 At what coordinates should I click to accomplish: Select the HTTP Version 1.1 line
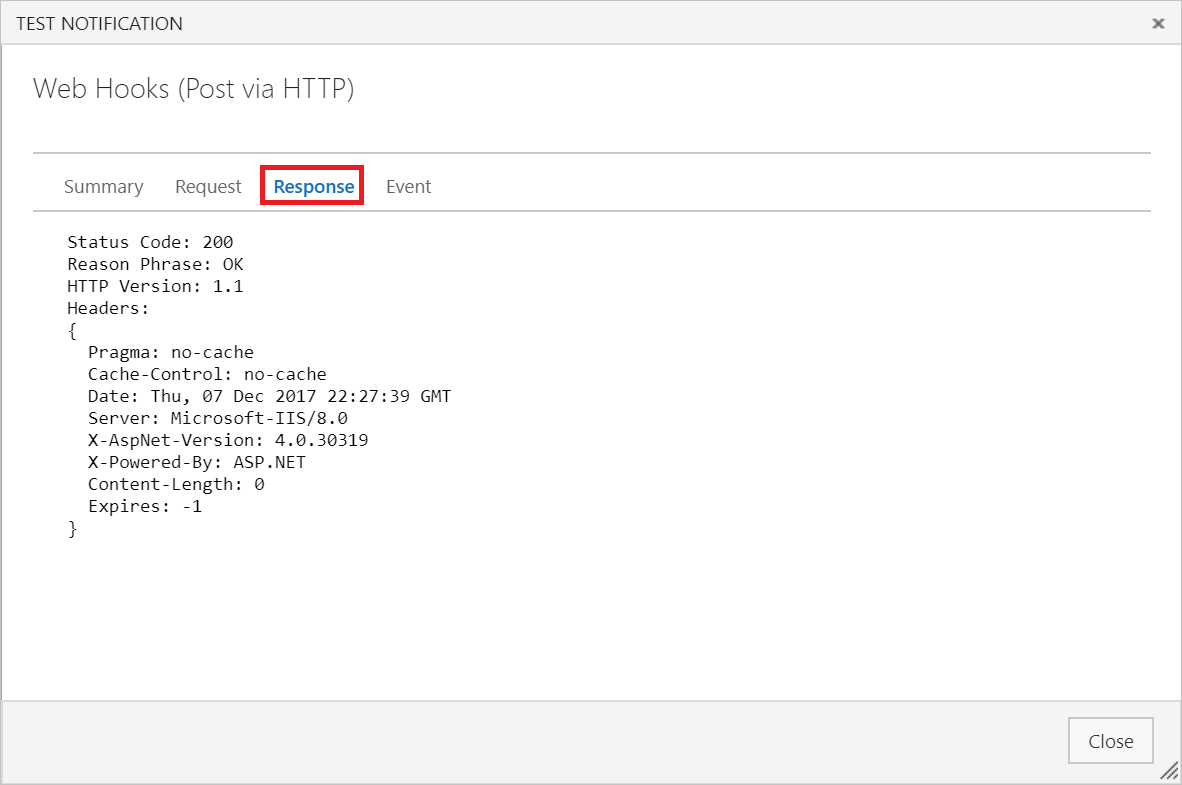pyautogui.click(x=152, y=286)
